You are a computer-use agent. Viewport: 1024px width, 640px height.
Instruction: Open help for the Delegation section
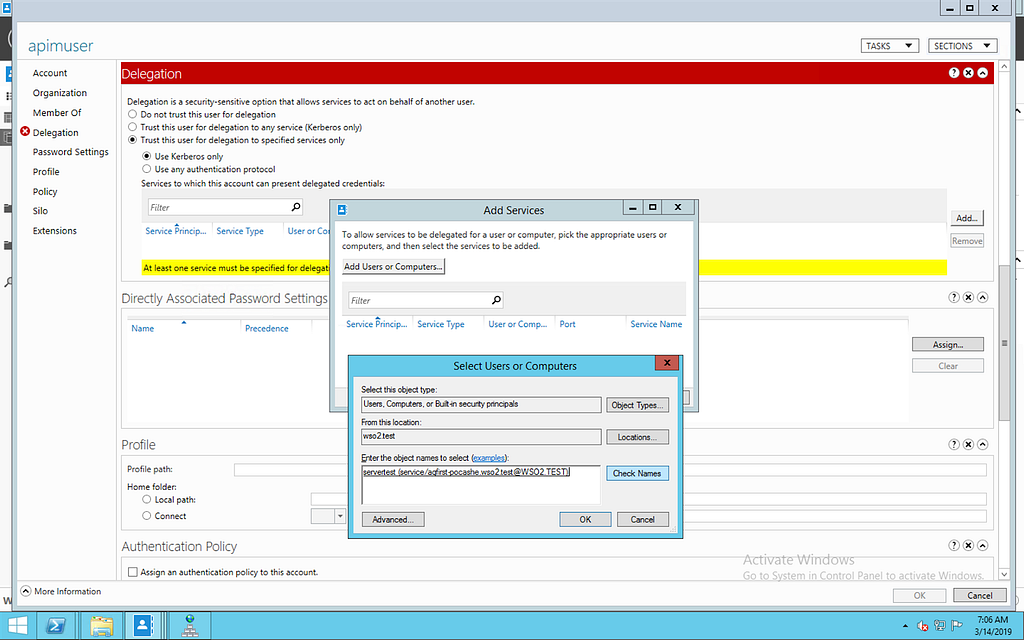tap(953, 73)
